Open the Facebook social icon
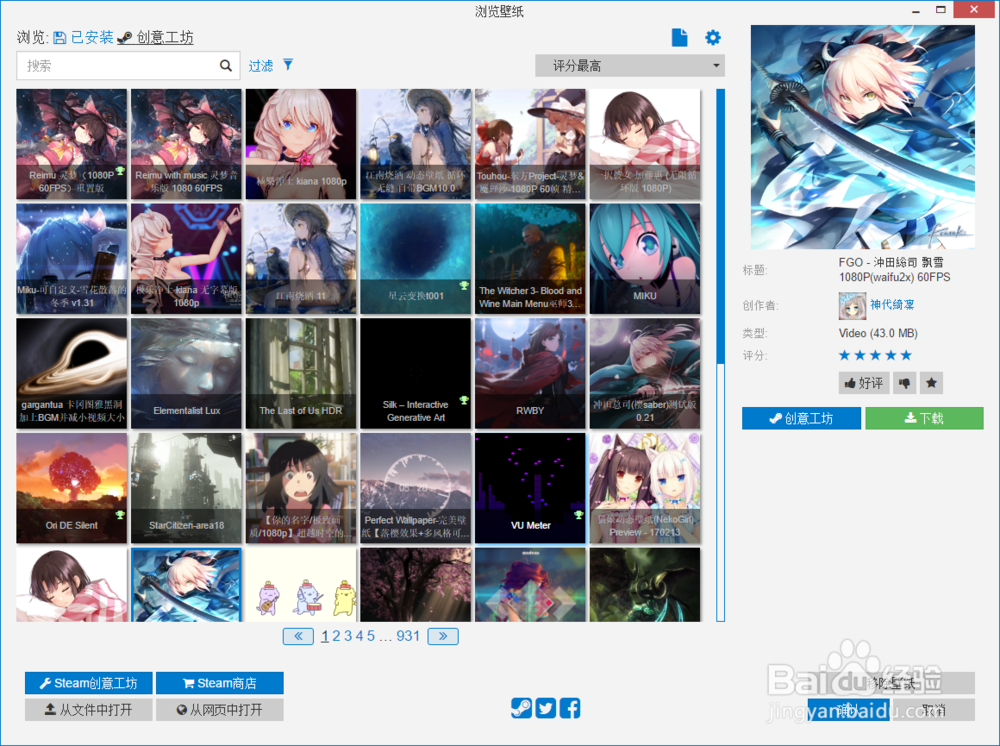The width and height of the screenshot is (1000, 746). pyautogui.click(x=570, y=708)
